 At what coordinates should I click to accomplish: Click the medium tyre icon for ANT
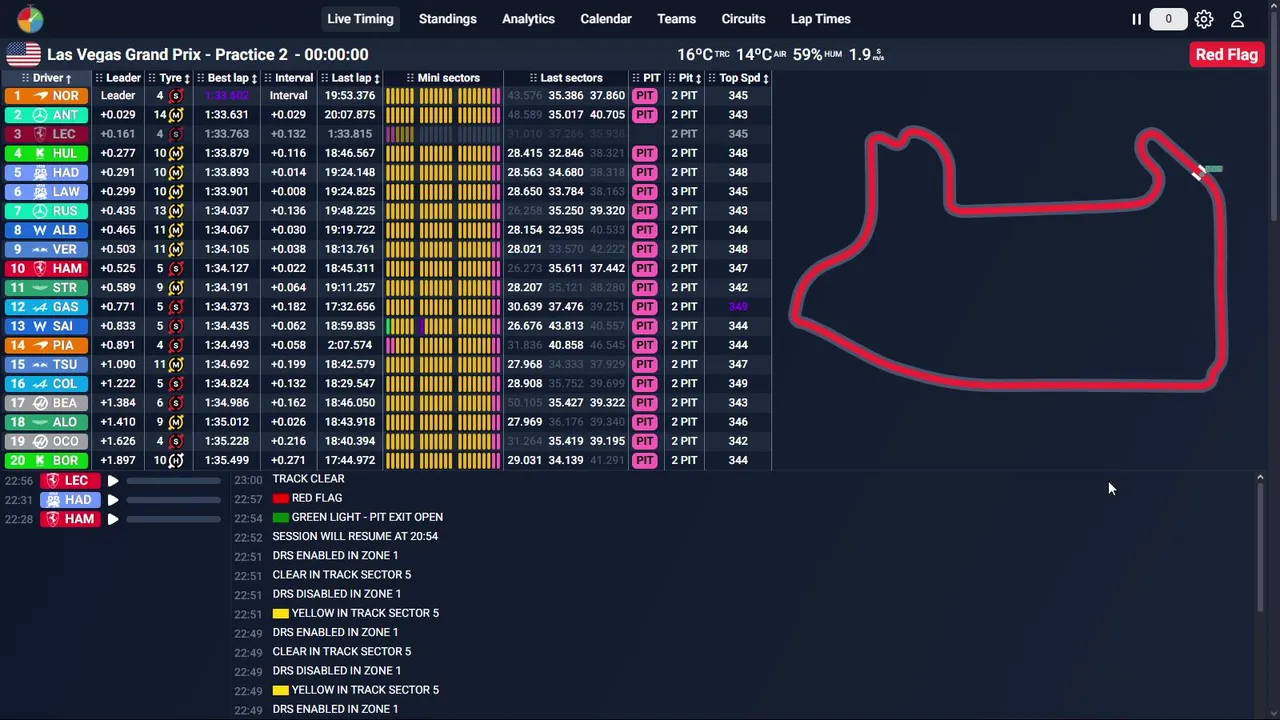[176, 115]
